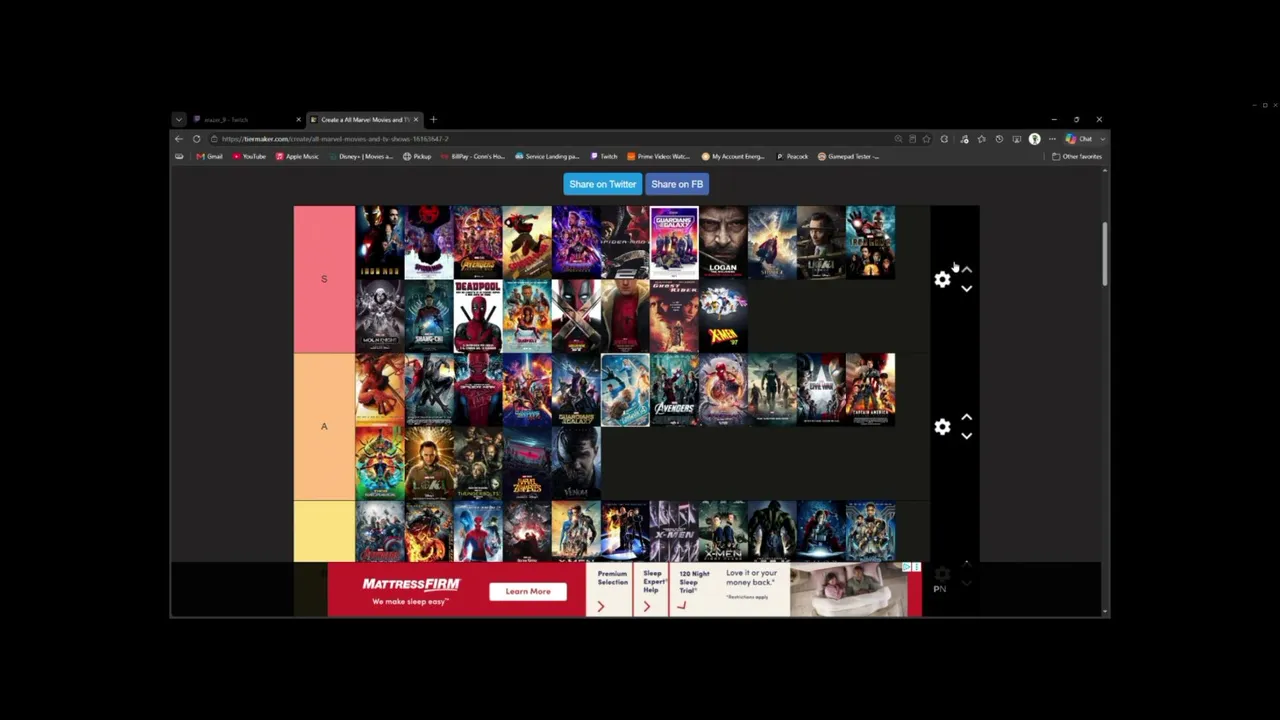Click the Share on FB button

pyautogui.click(x=677, y=184)
